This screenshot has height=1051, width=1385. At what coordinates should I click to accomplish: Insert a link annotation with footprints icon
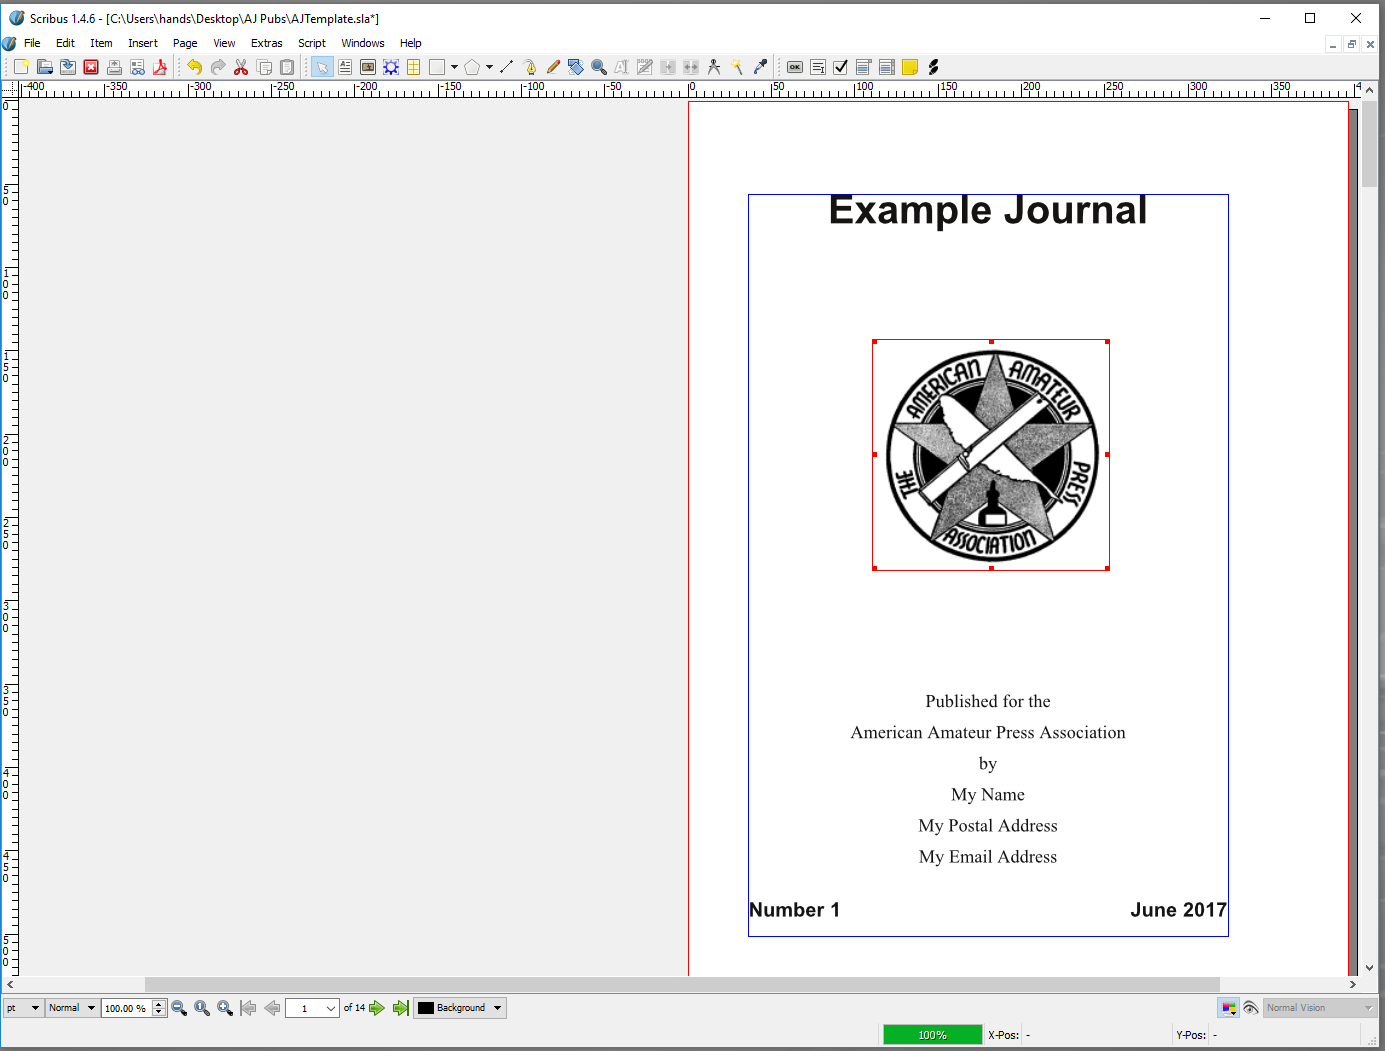[933, 67]
